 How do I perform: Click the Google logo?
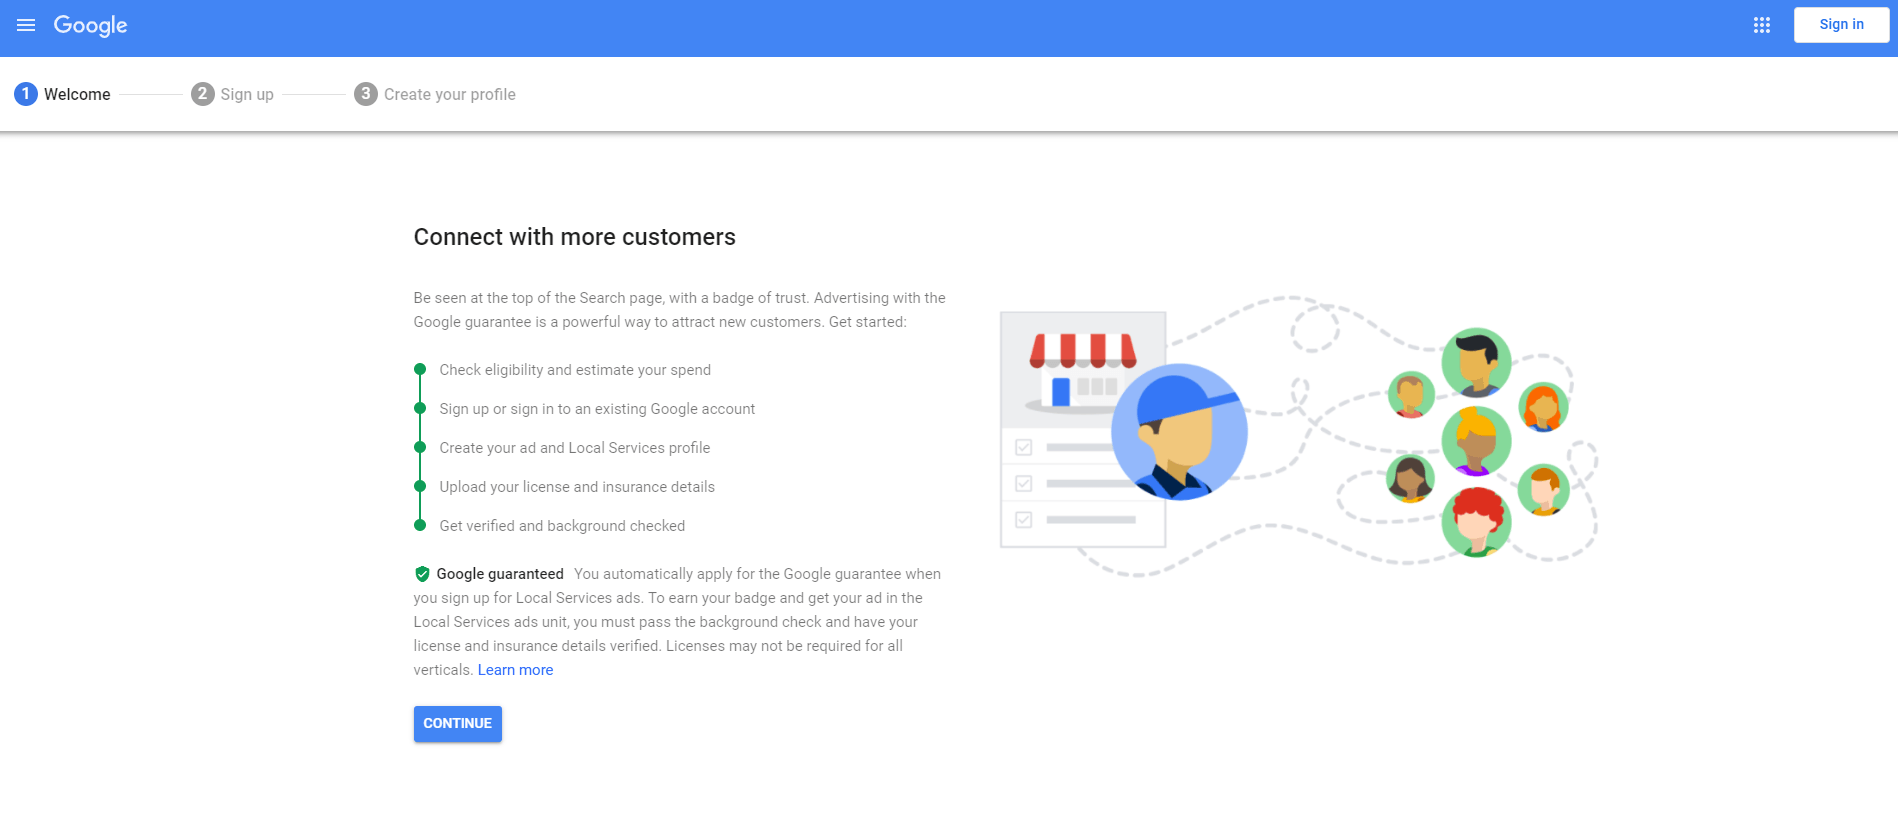pos(90,26)
